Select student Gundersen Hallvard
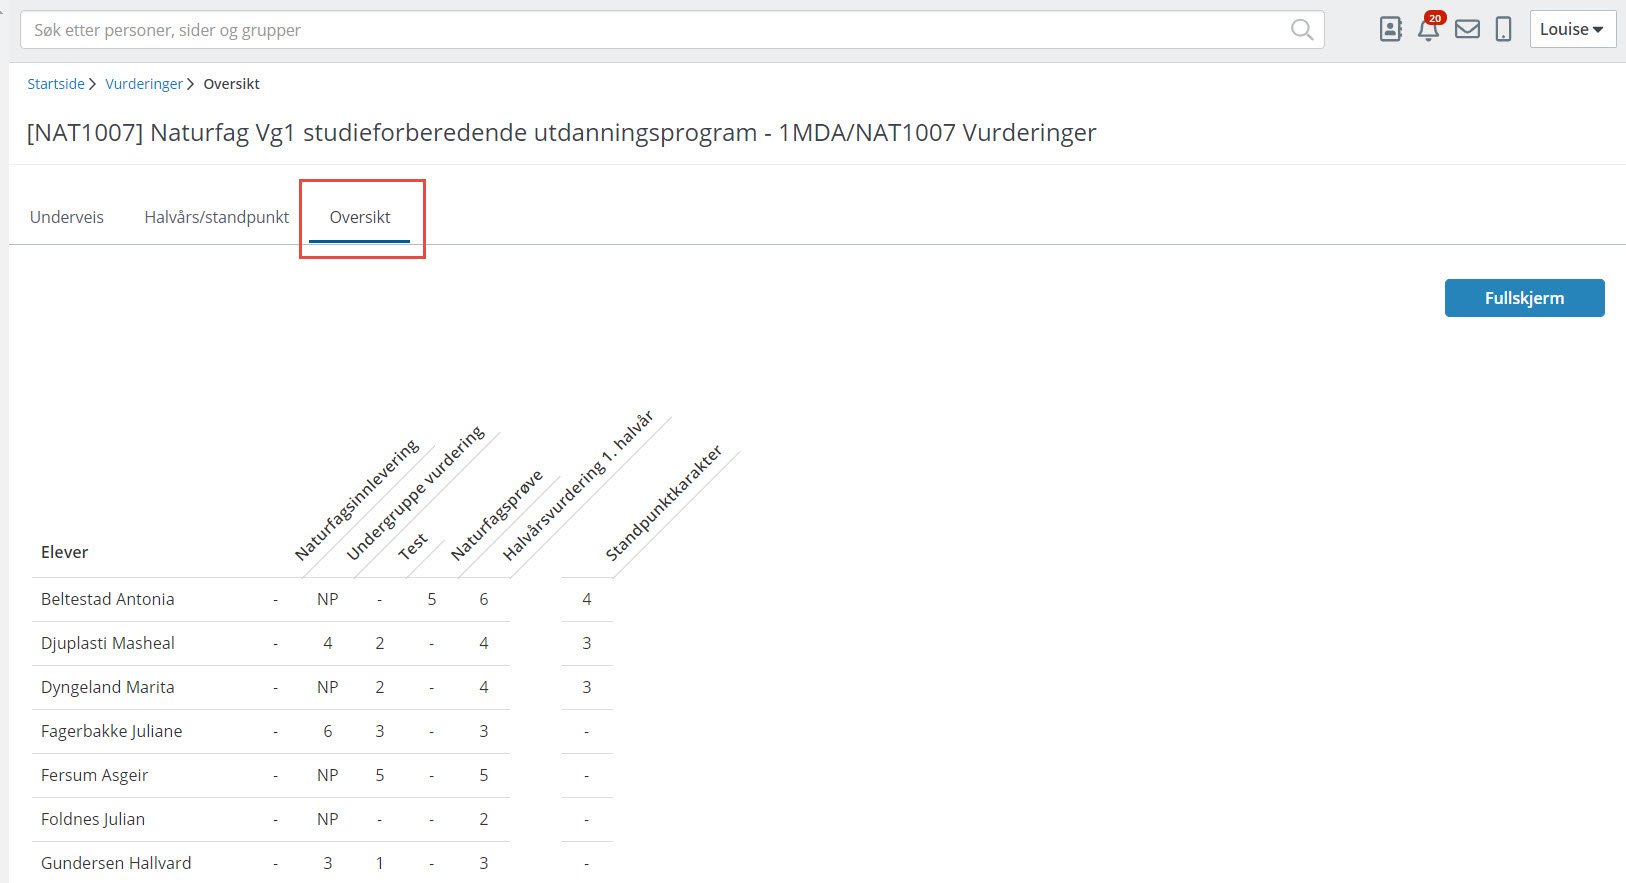The image size is (1626, 883). pos(116,863)
